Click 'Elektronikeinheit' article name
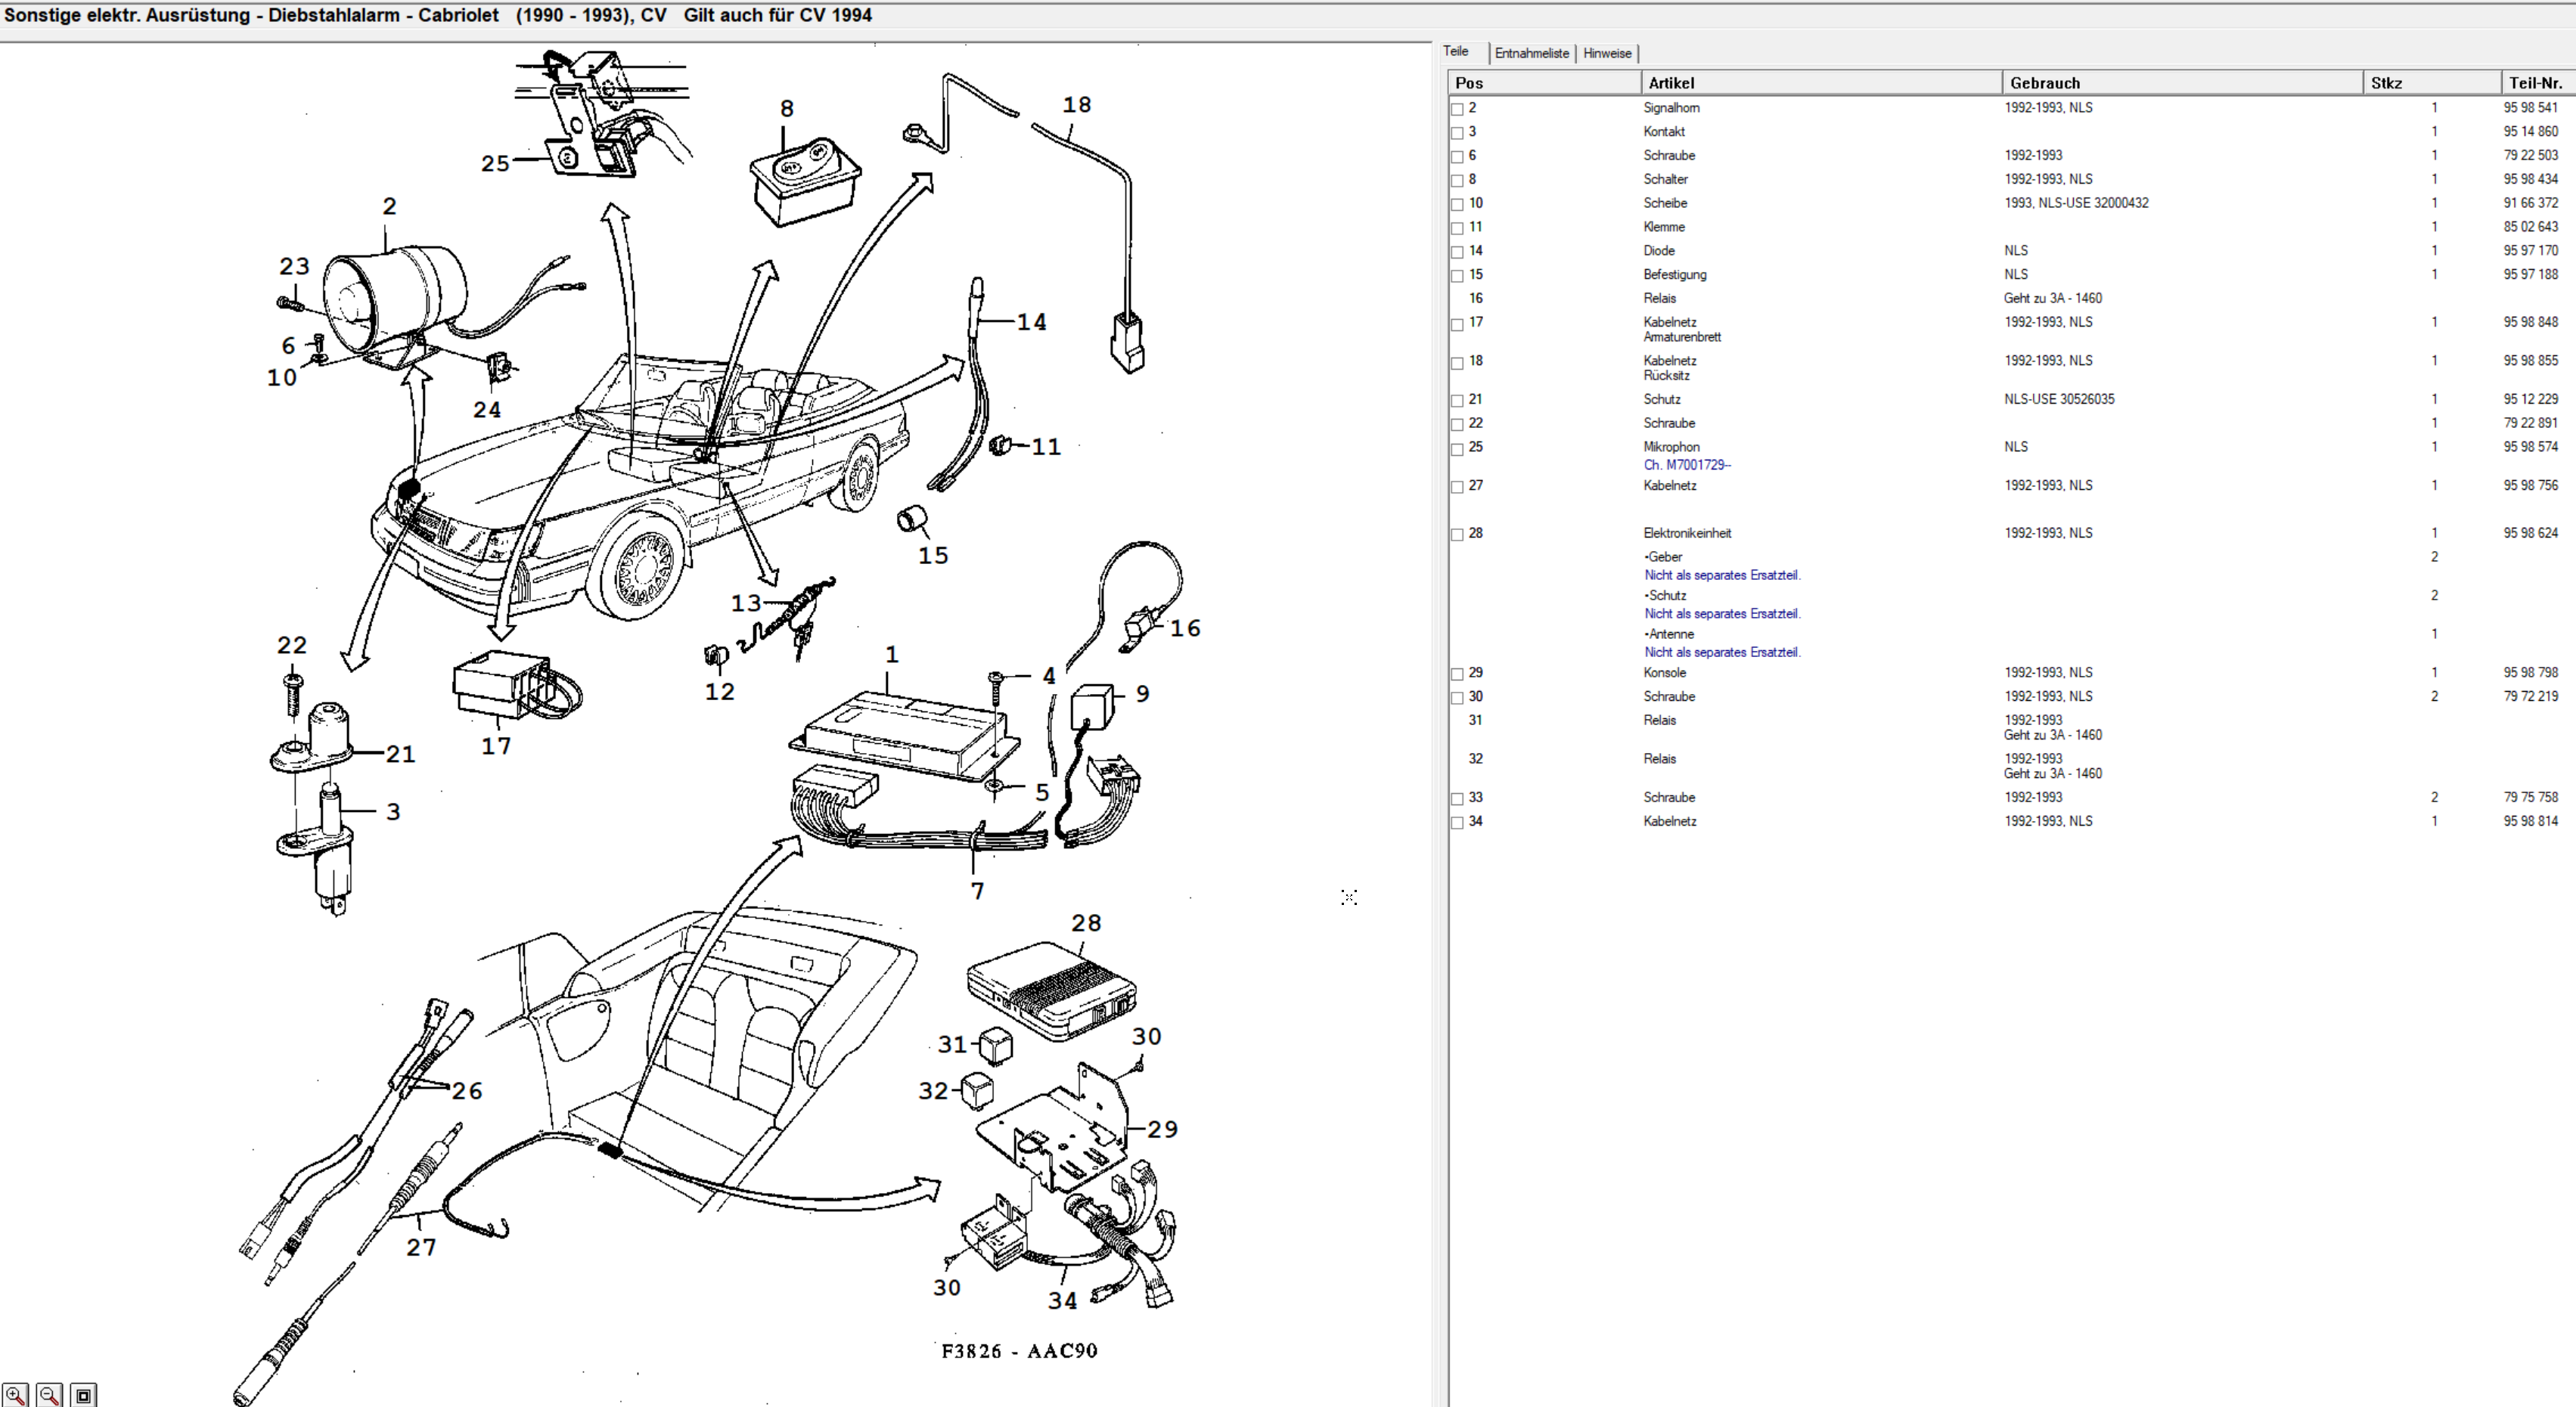 point(1686,533)
